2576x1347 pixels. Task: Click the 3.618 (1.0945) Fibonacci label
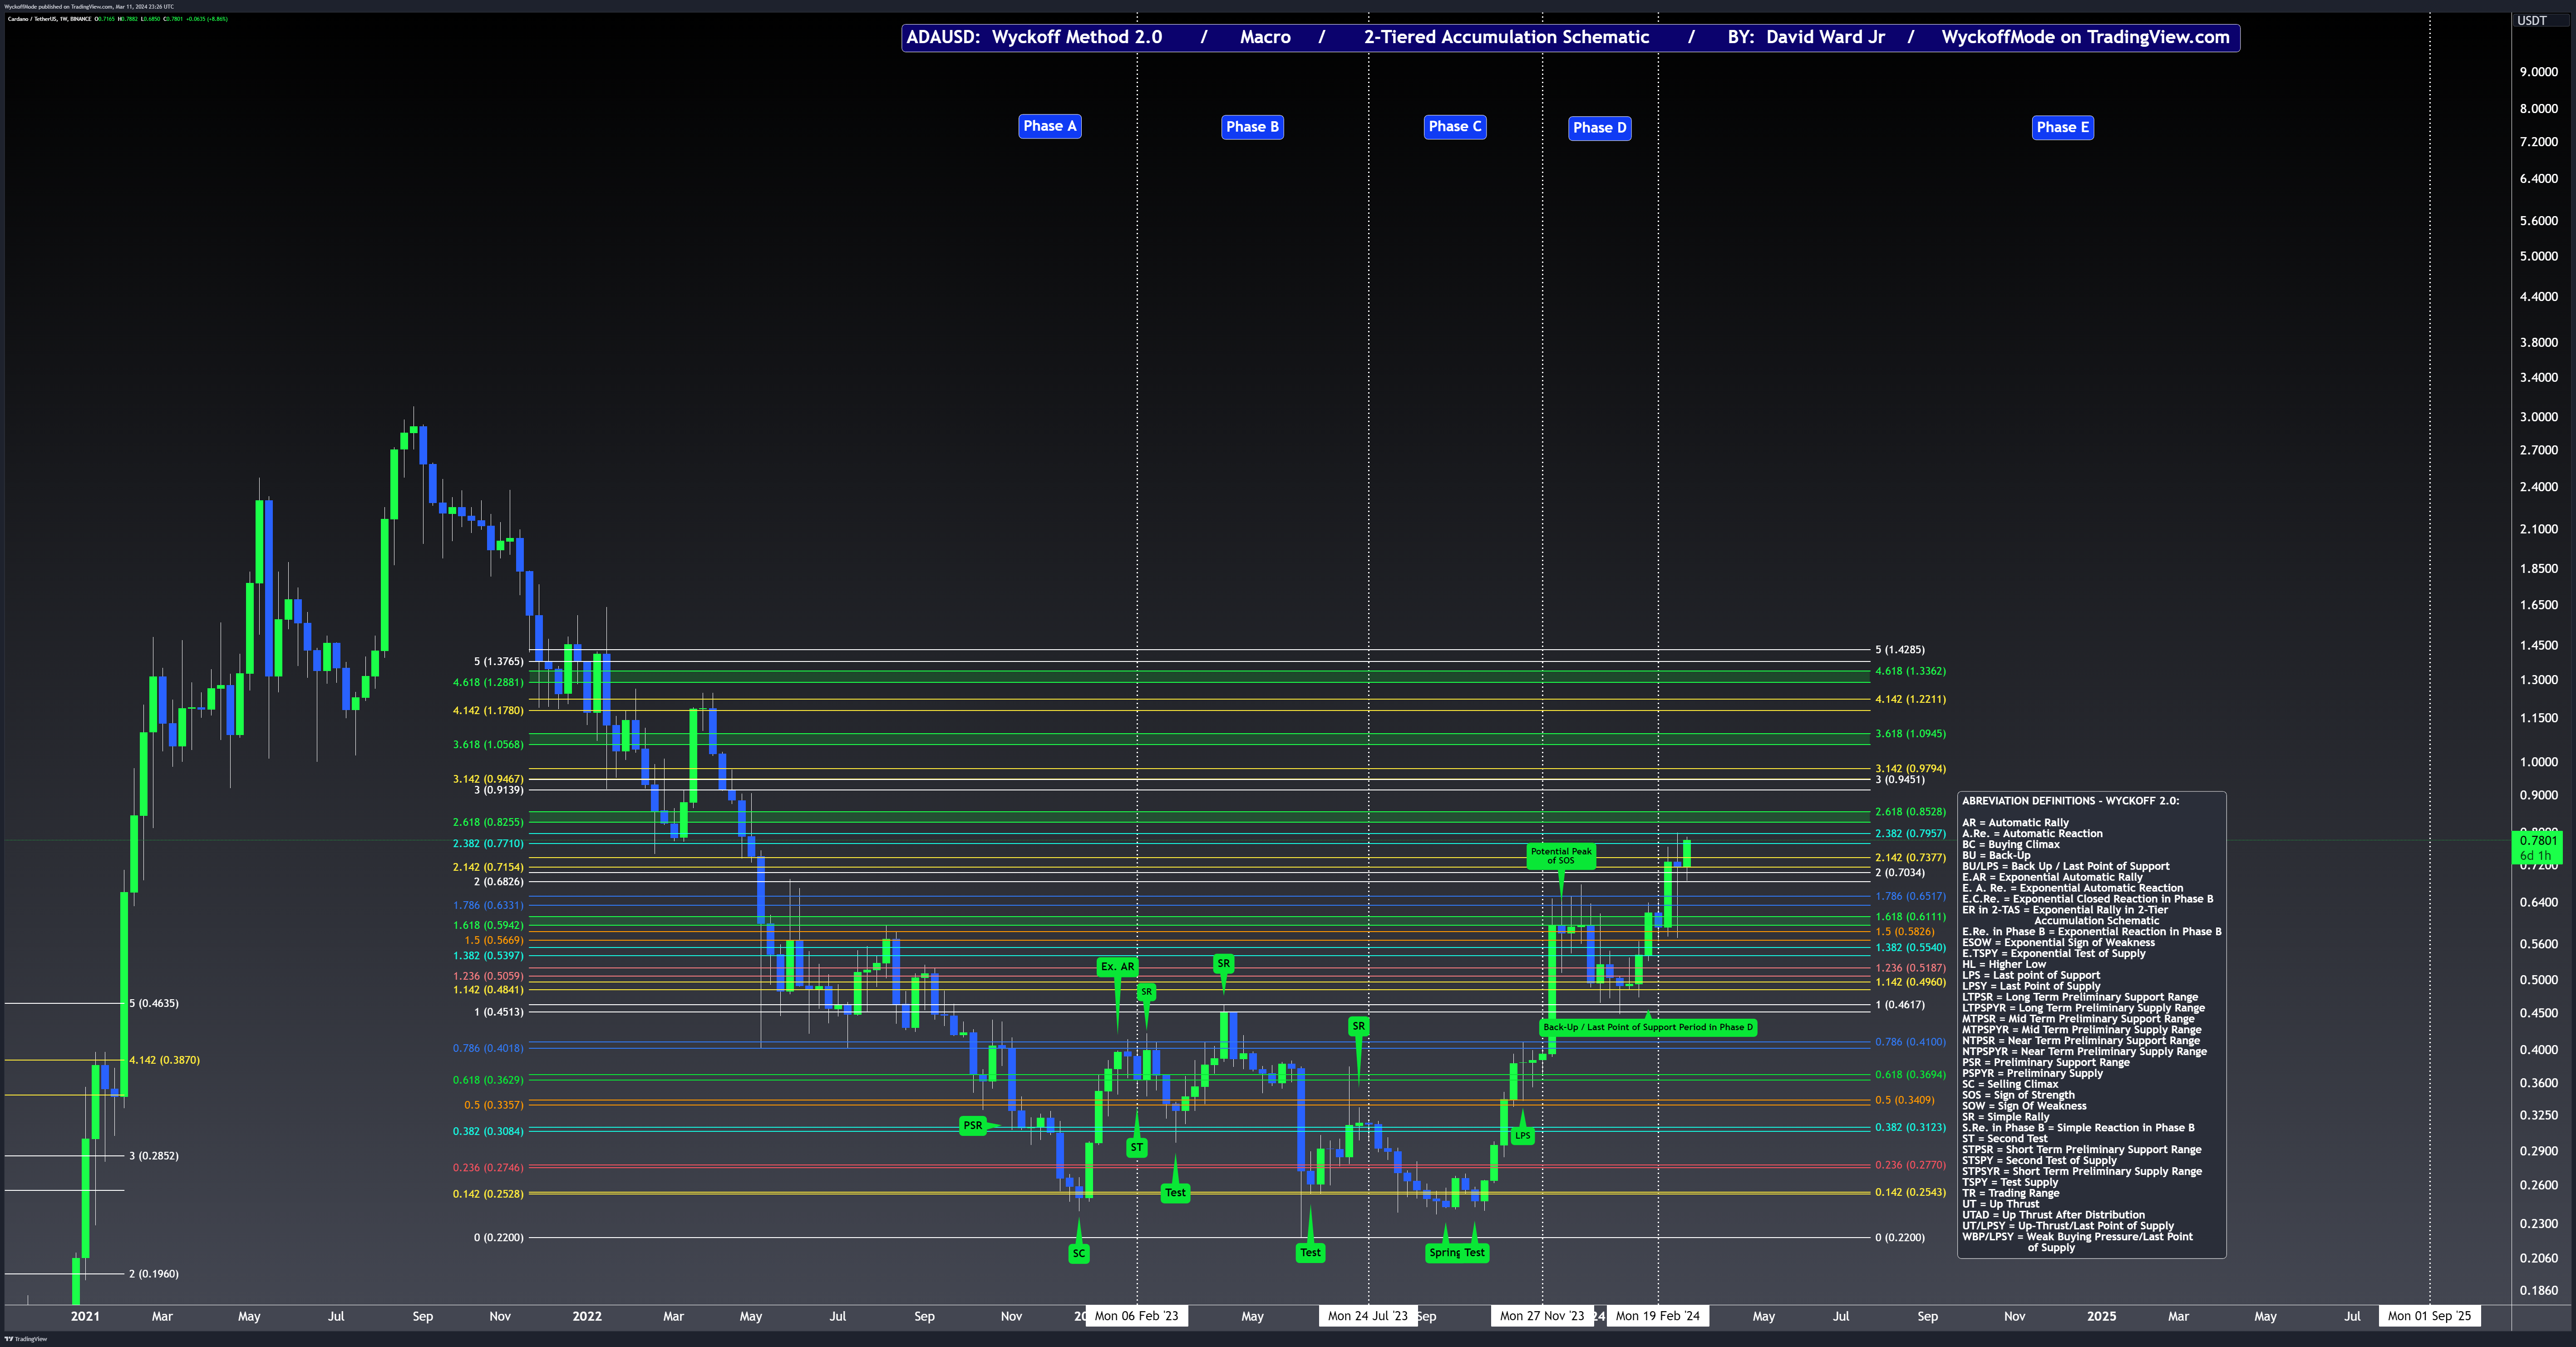(1910, 734)
